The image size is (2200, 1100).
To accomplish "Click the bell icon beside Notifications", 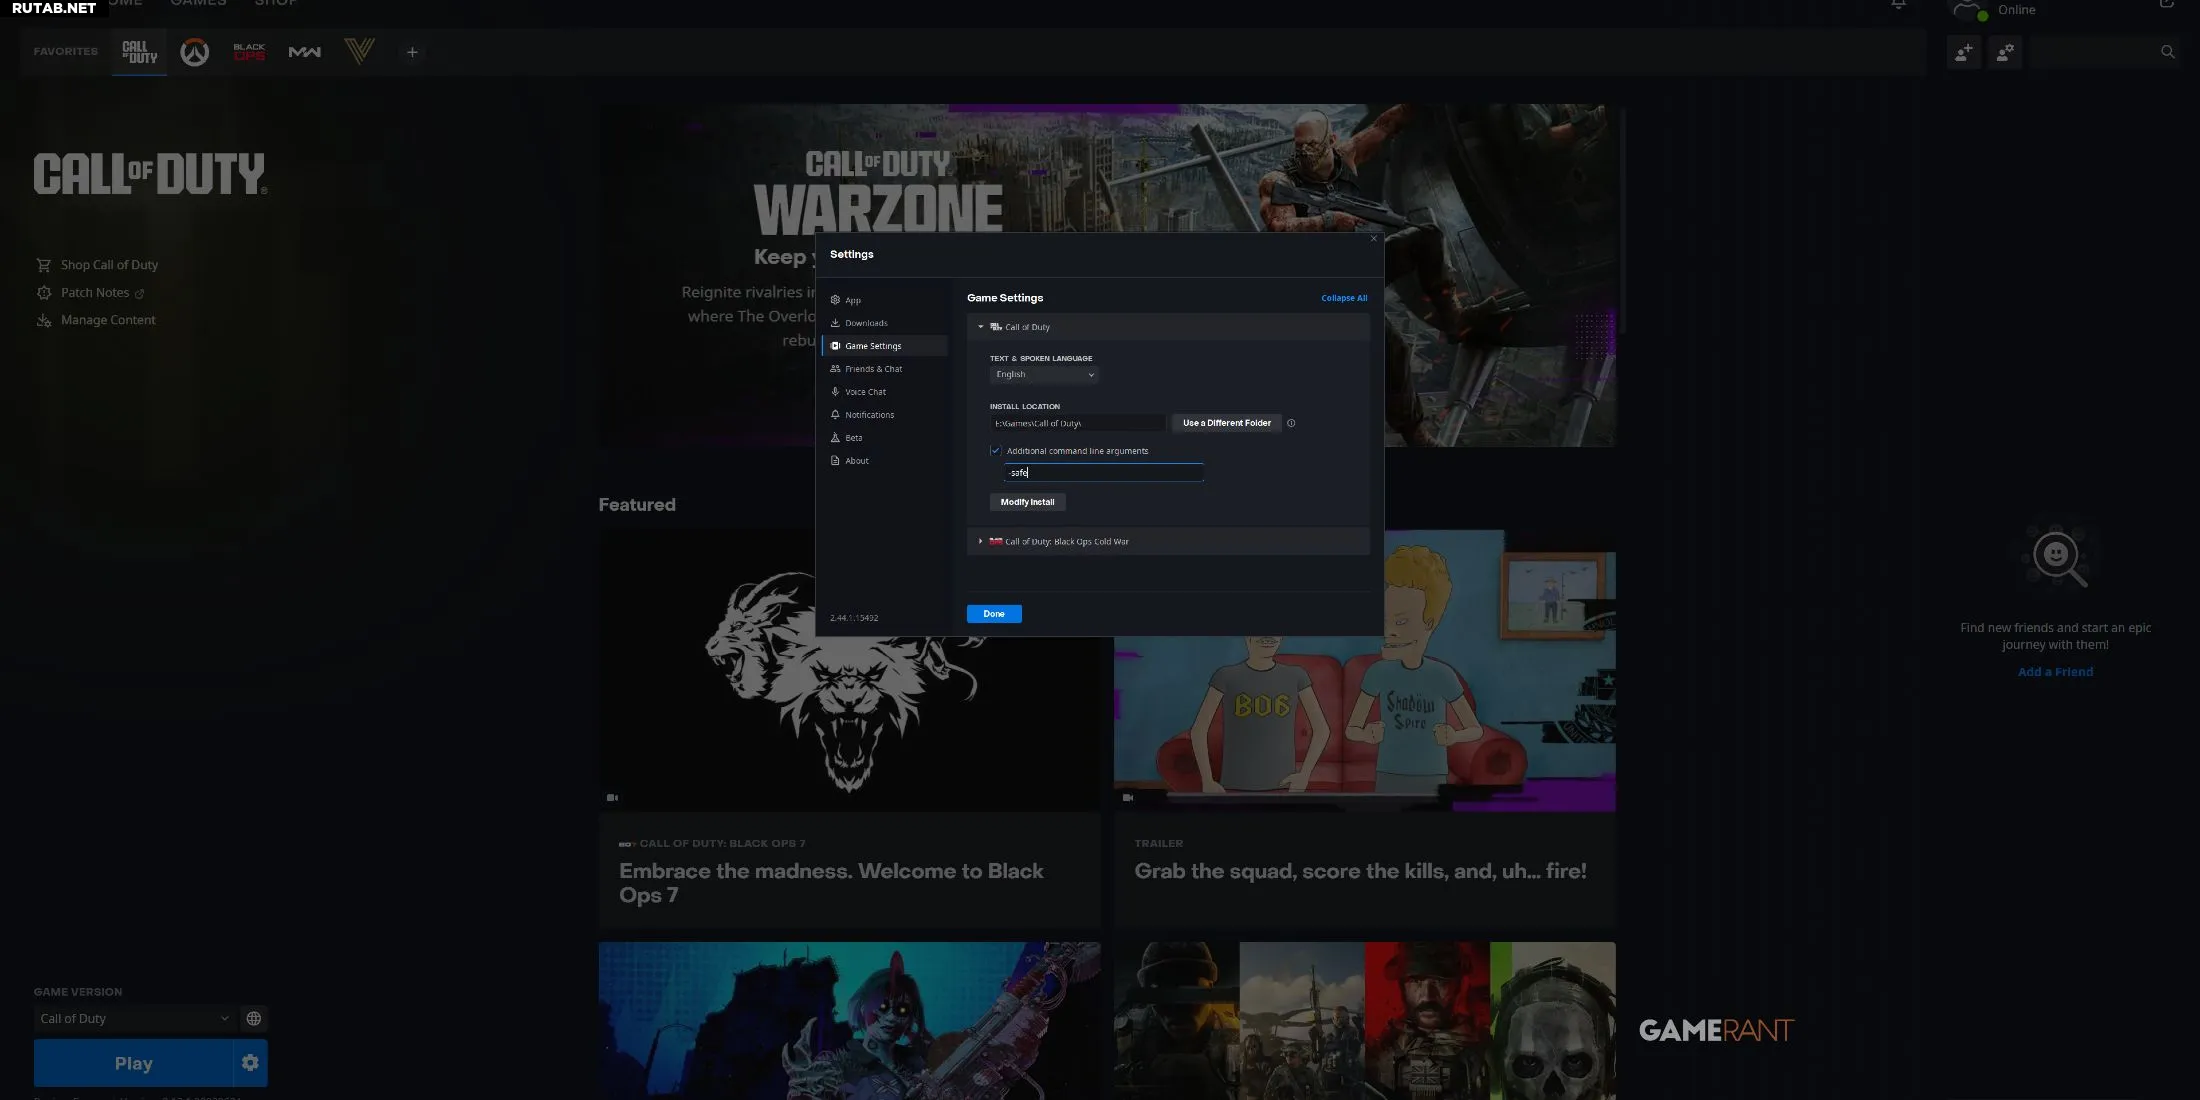I will [835, 415].
